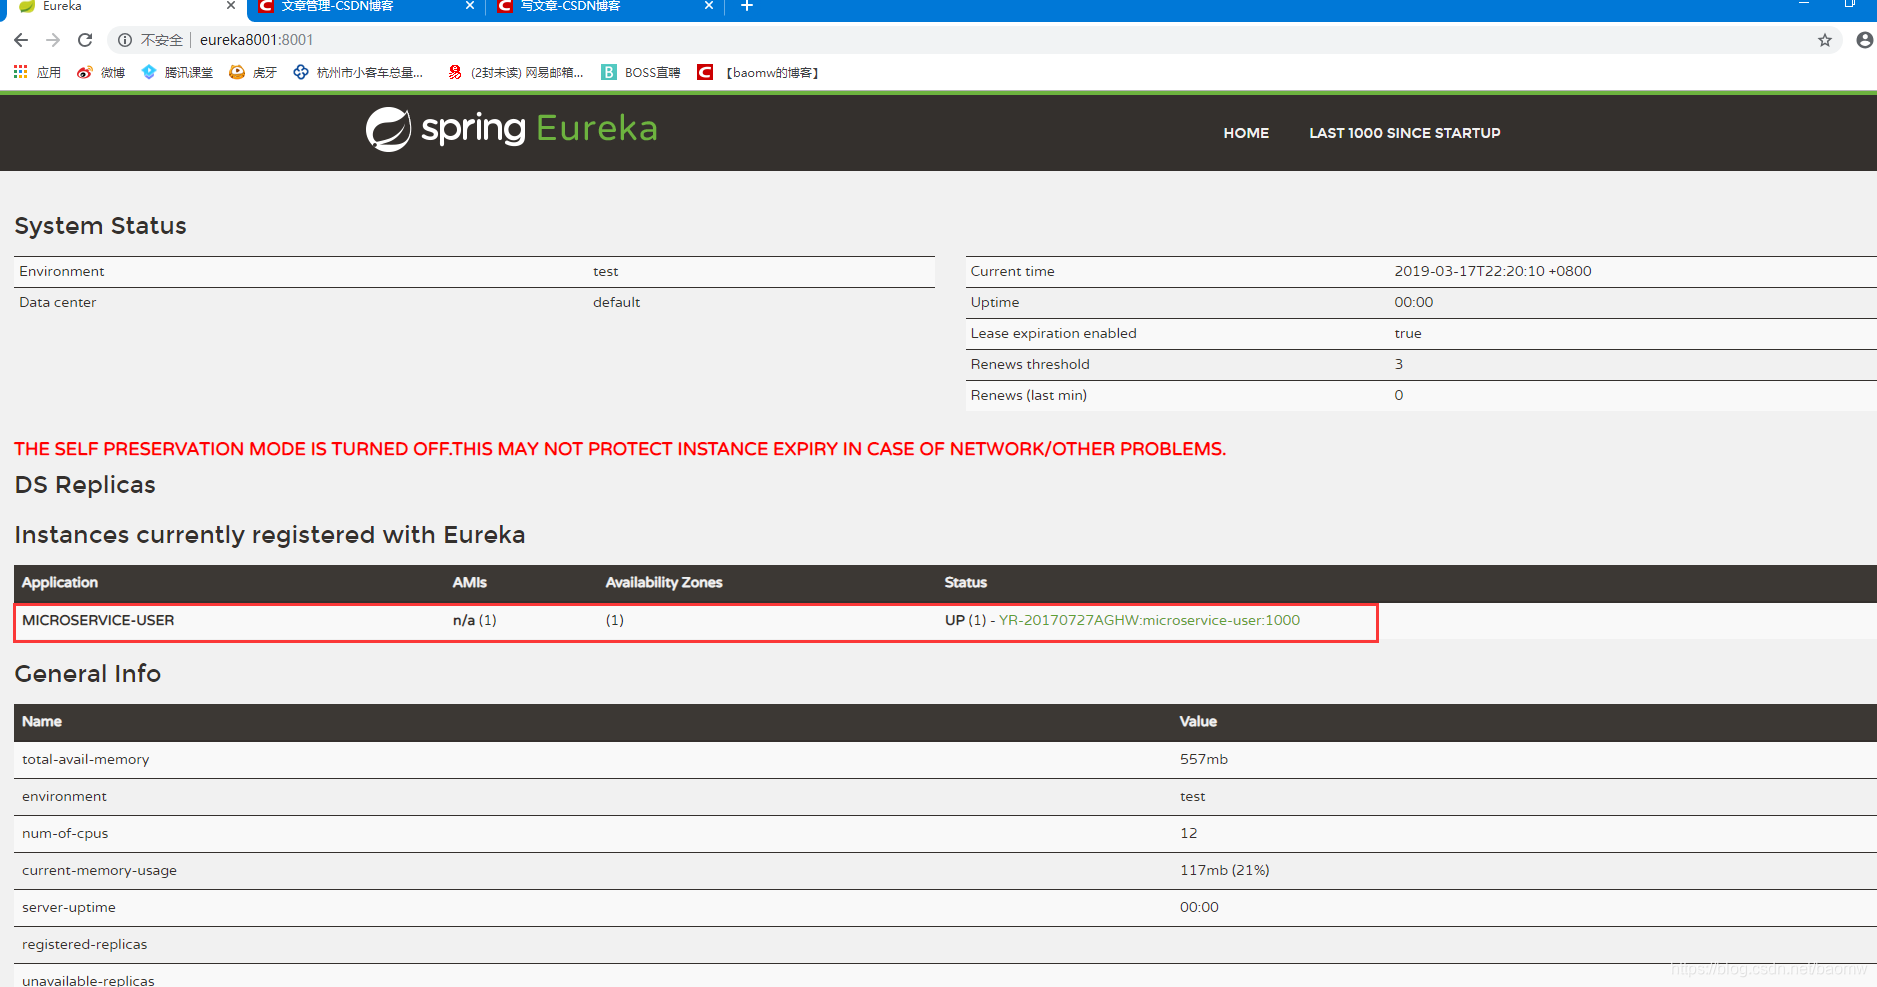Viewport: 1877px width, 987px height.
Task: Click the site info icon beside 不安全
Action: (x=125, y=40)
